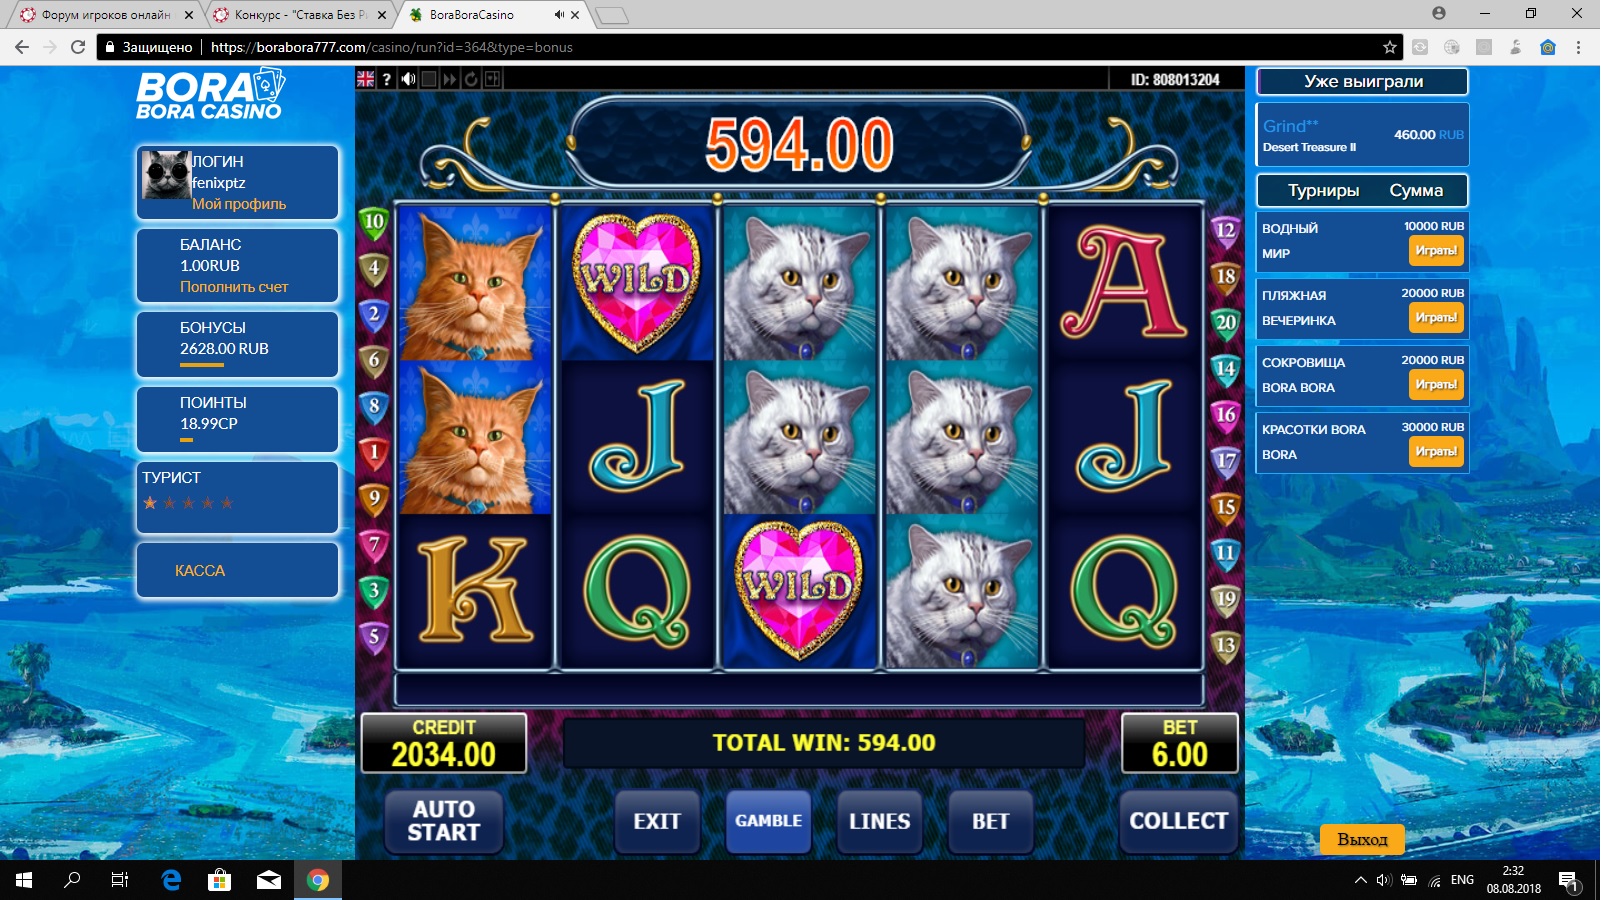Viewport: 1606px width, 900px height.
Task: Open the Мой профиль link
Action: 239,204
